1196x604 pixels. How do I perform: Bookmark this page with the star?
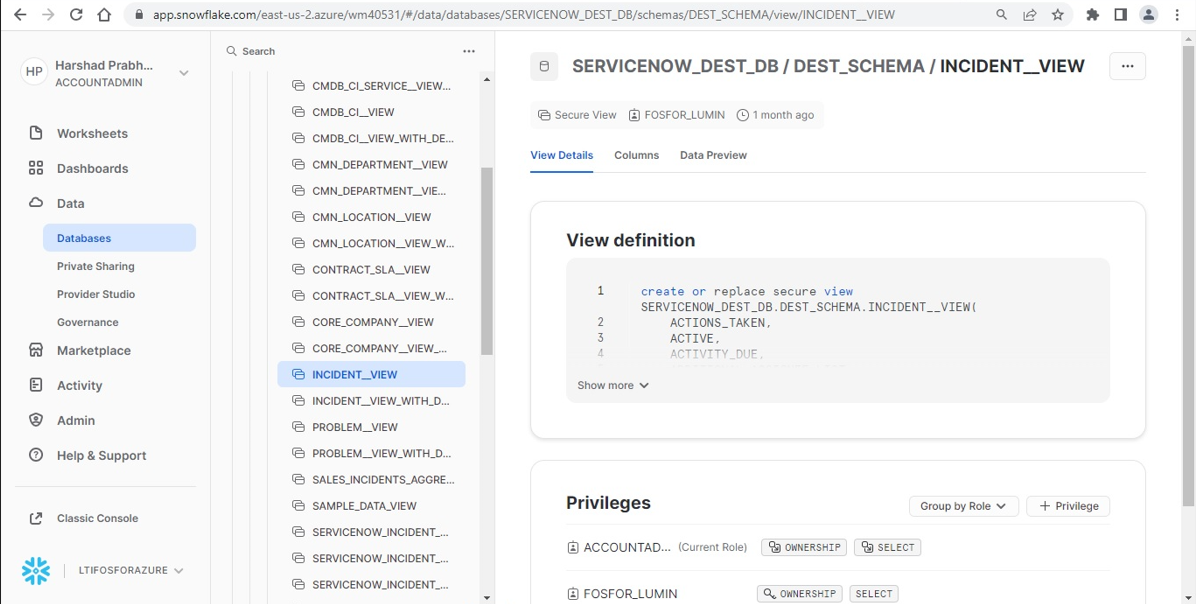coord(1058,14)
